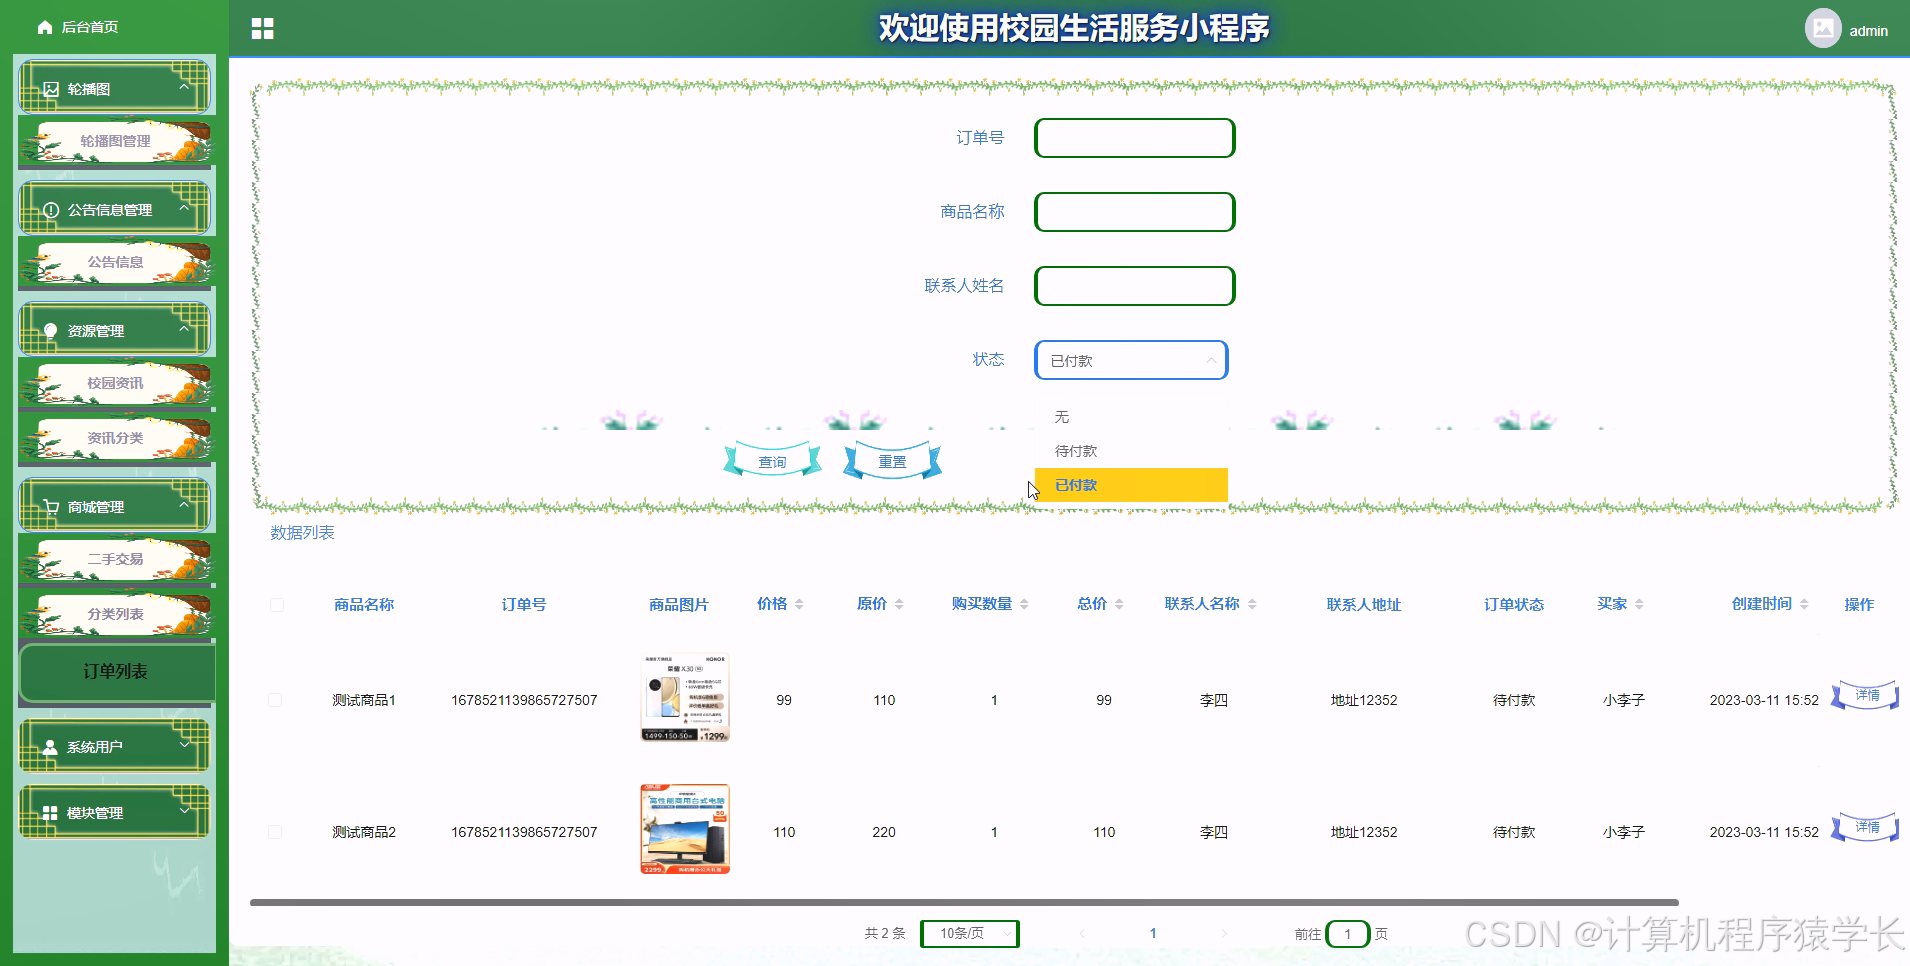Open 轮播图管理 sidebar item

click(x=116, y=142)
